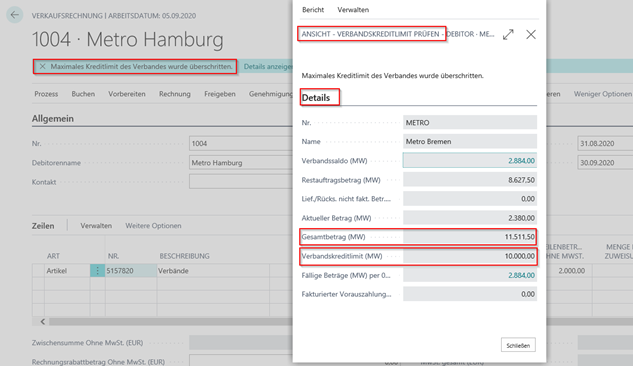The height and width of the screenshot is (366, 633).
Task: Dismiss the credit limit notification X
Action: click(42, 67)
